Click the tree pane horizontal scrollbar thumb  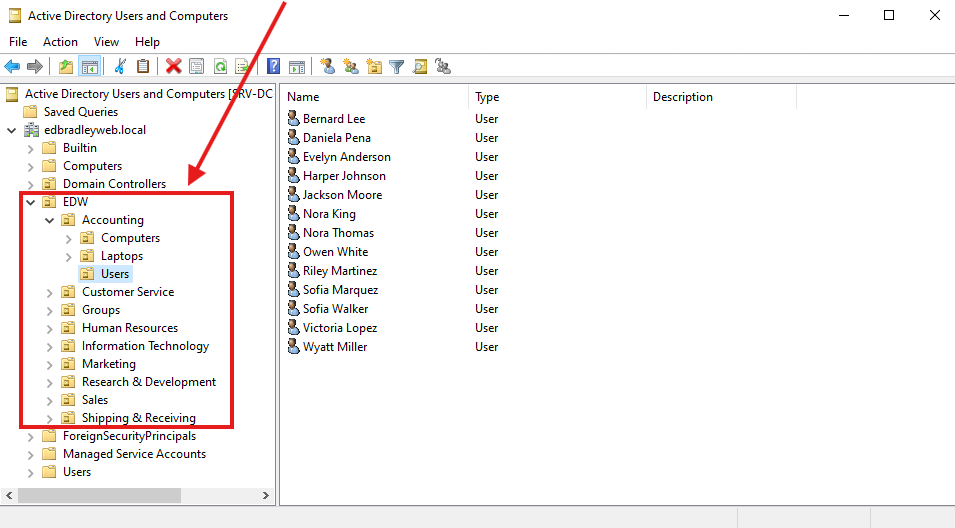point(99,496)
